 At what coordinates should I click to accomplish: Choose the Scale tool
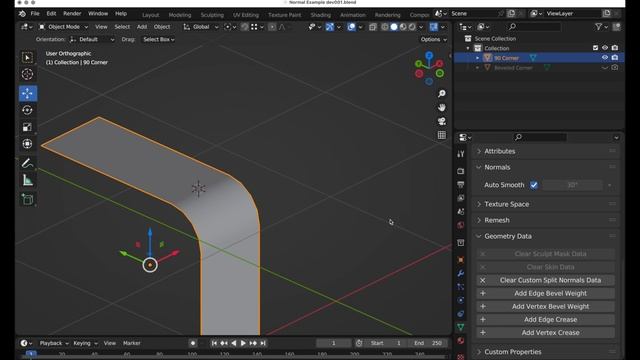27,127
